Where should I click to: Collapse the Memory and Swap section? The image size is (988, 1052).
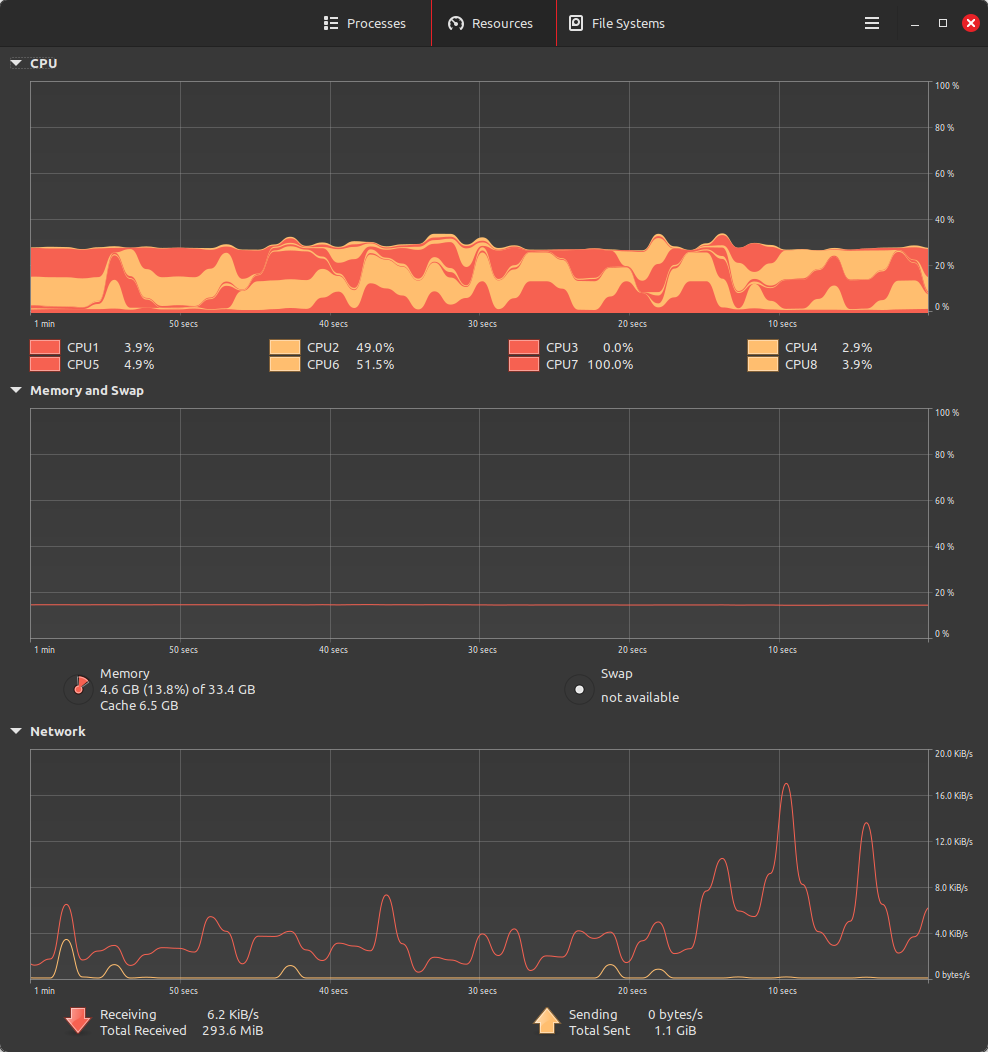(15, 390)
